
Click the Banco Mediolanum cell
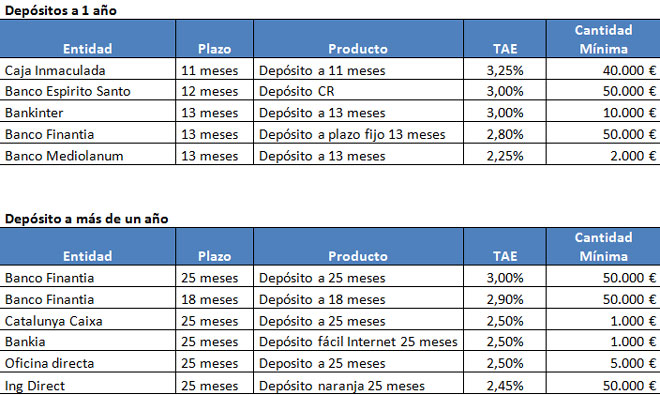(x=88, y=155)
